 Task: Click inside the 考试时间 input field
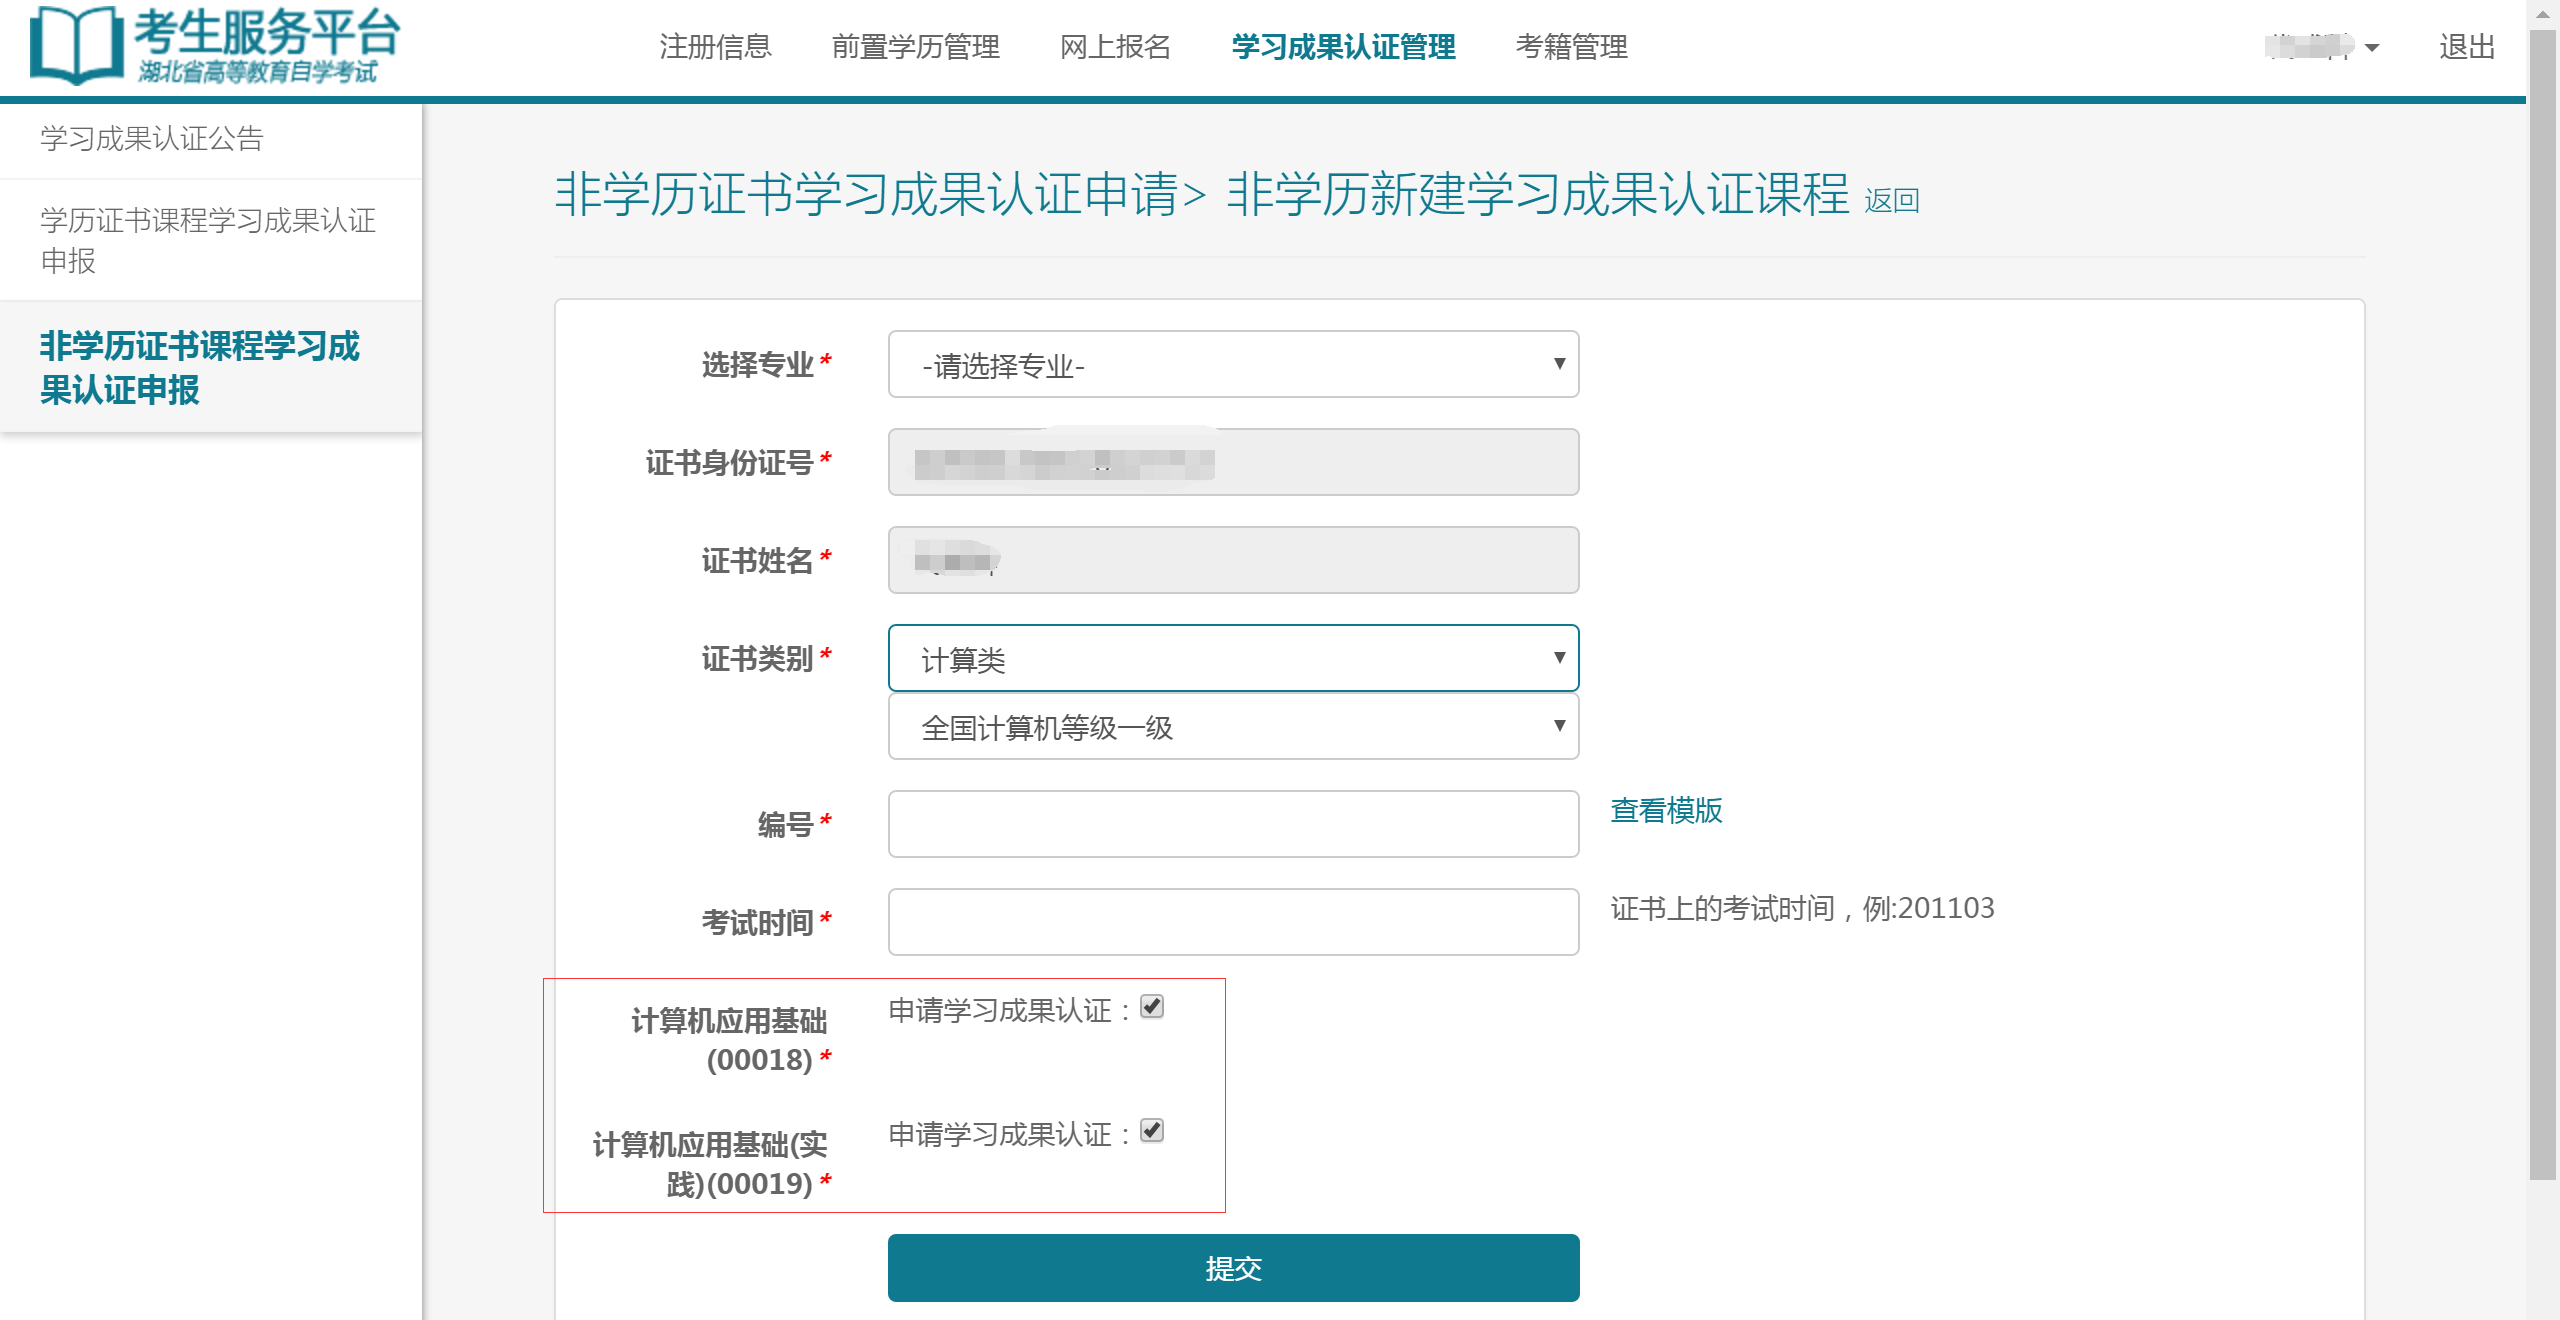pyautogui.click(x=1232, y=921)
